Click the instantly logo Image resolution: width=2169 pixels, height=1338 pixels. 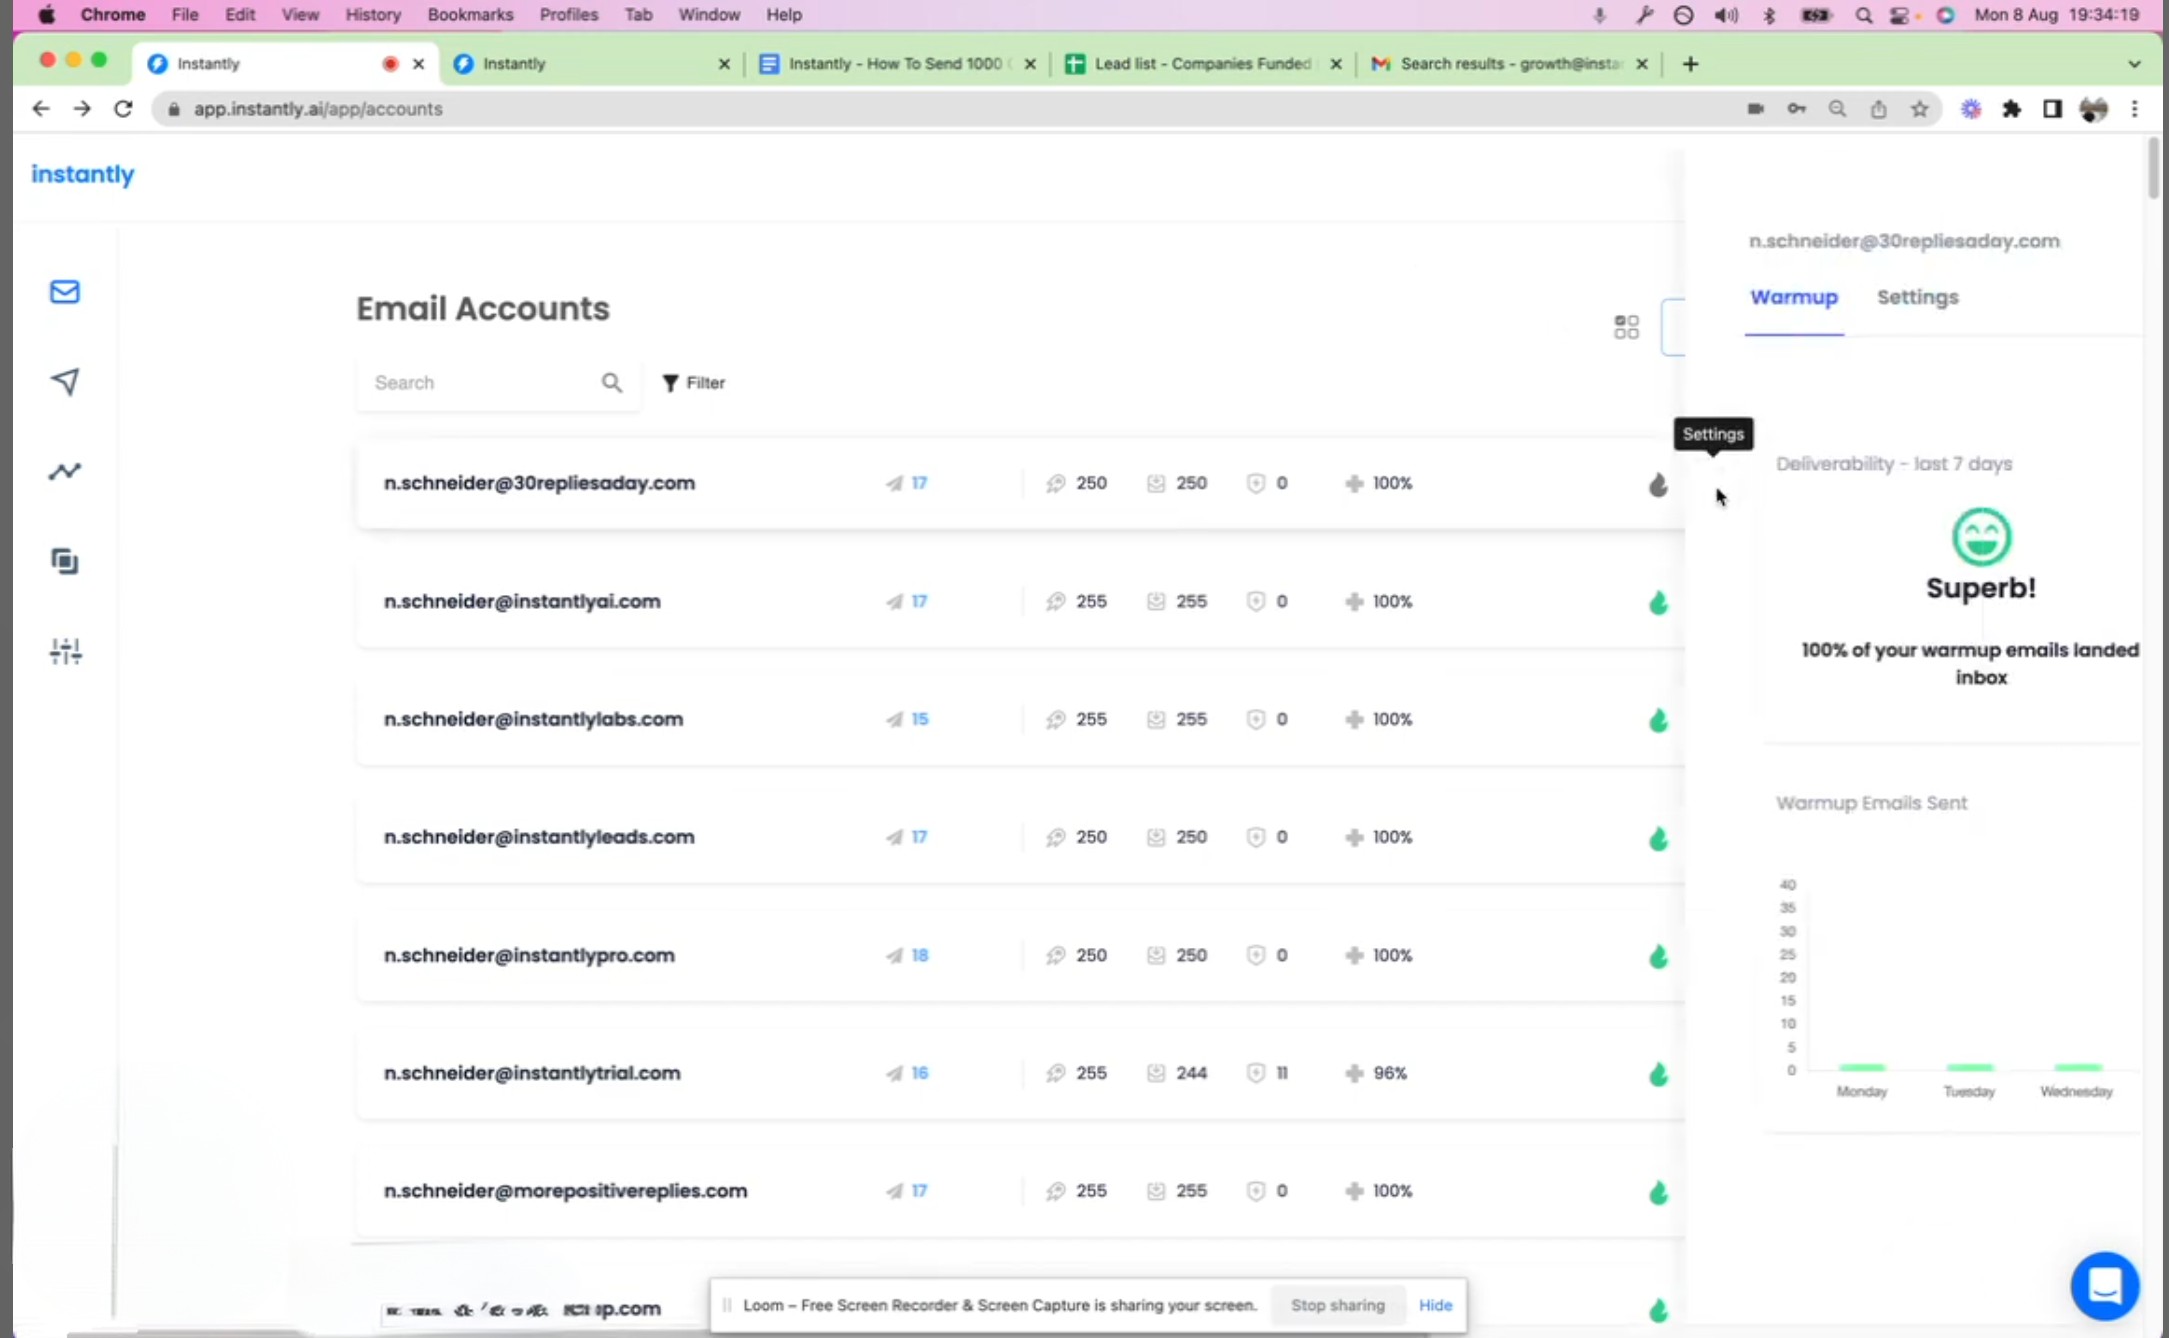(x=83, y=174)
